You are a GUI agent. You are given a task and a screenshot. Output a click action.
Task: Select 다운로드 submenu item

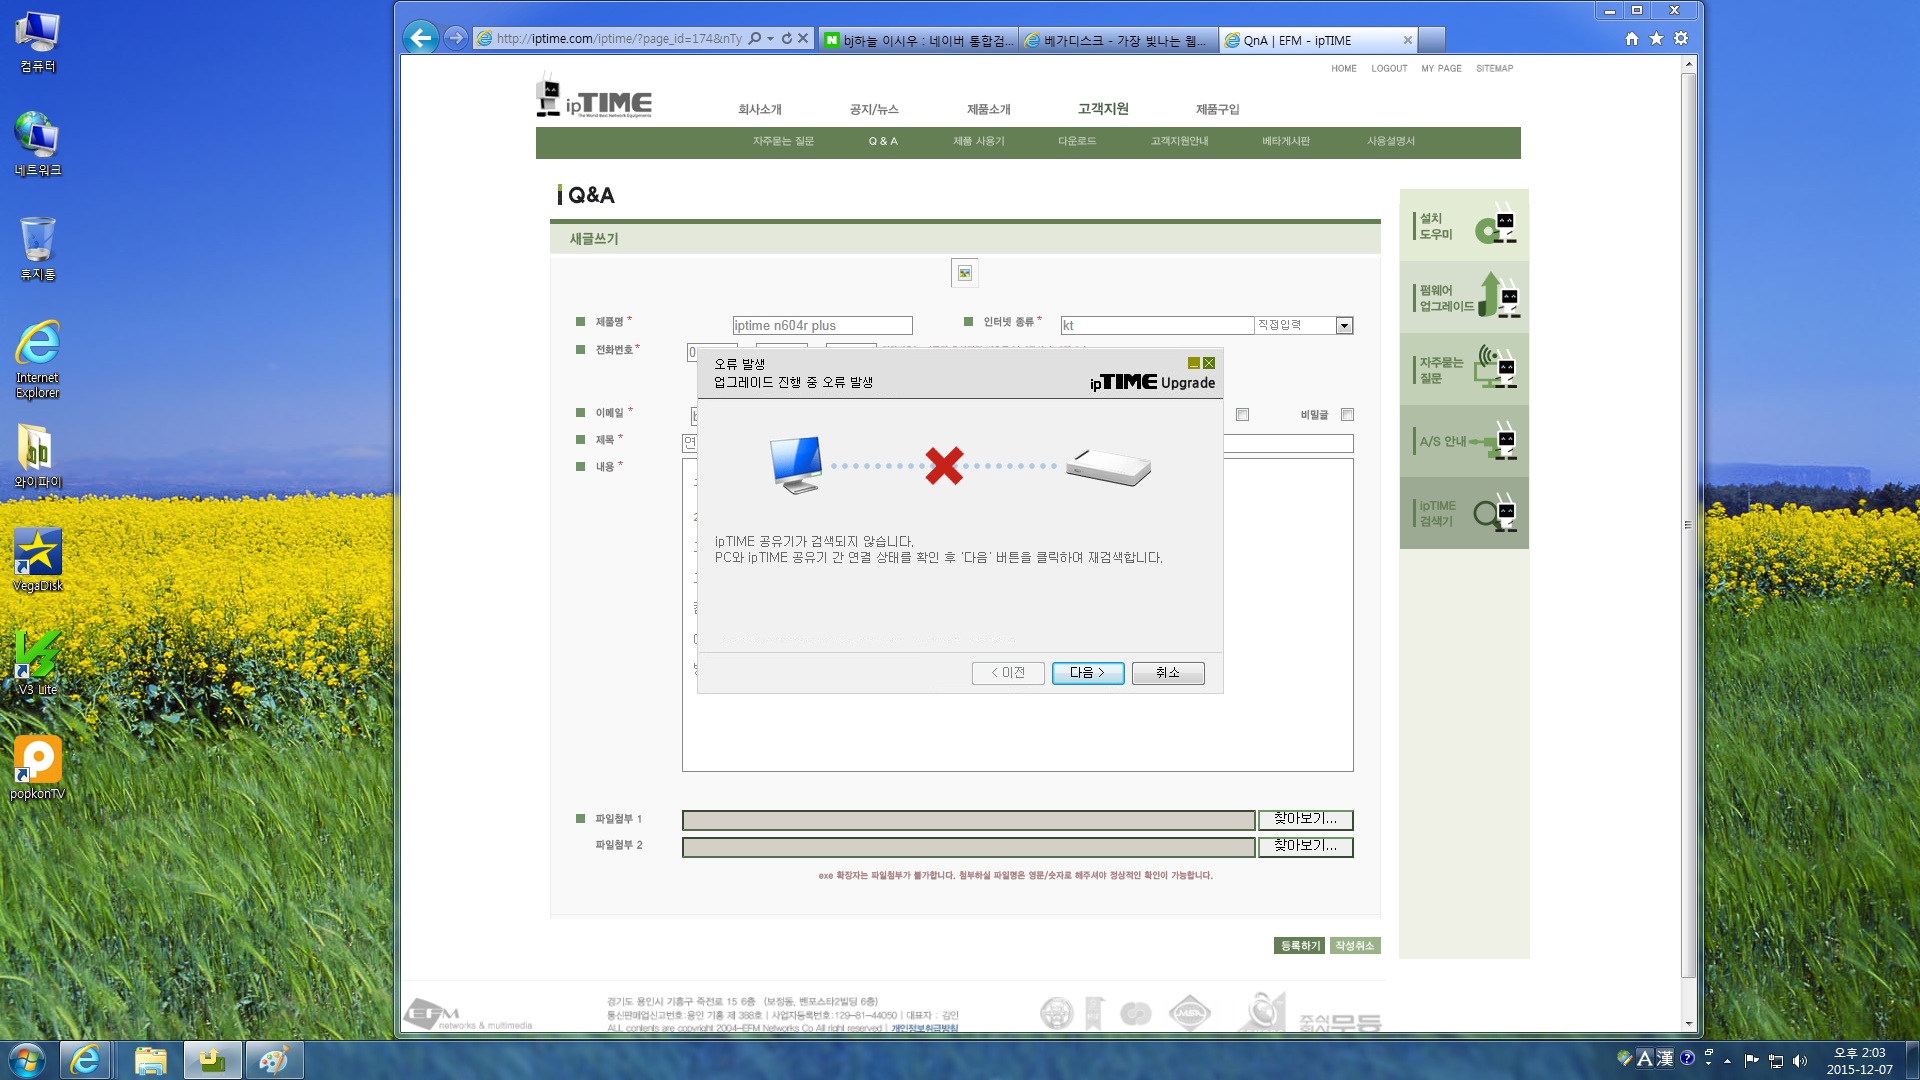tap(1077, 141)
